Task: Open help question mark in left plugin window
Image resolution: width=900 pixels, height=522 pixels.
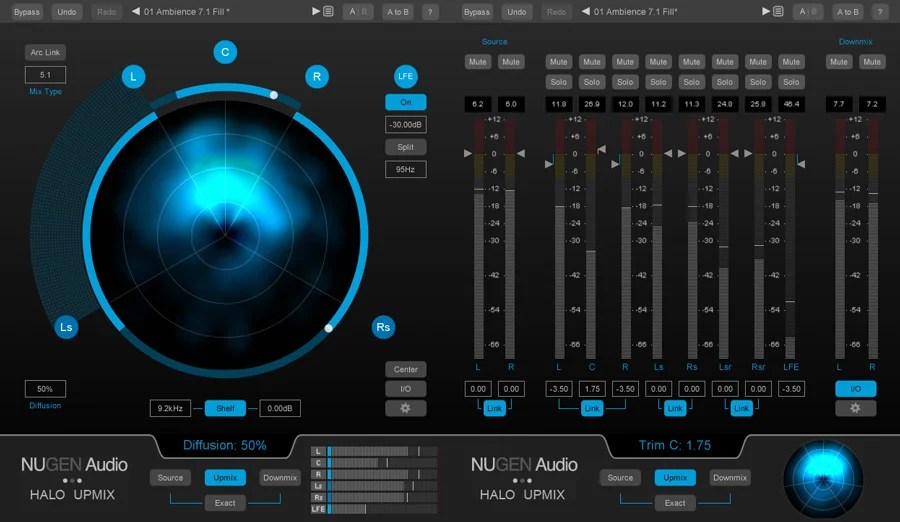Action: click(430, 11)
